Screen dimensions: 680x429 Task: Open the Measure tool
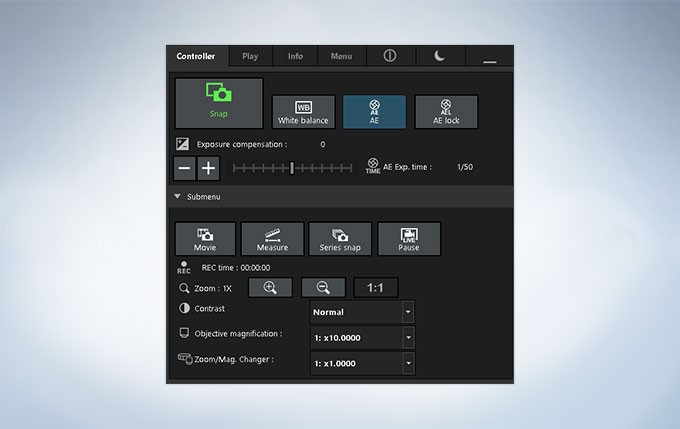click(x=272, y=239)
